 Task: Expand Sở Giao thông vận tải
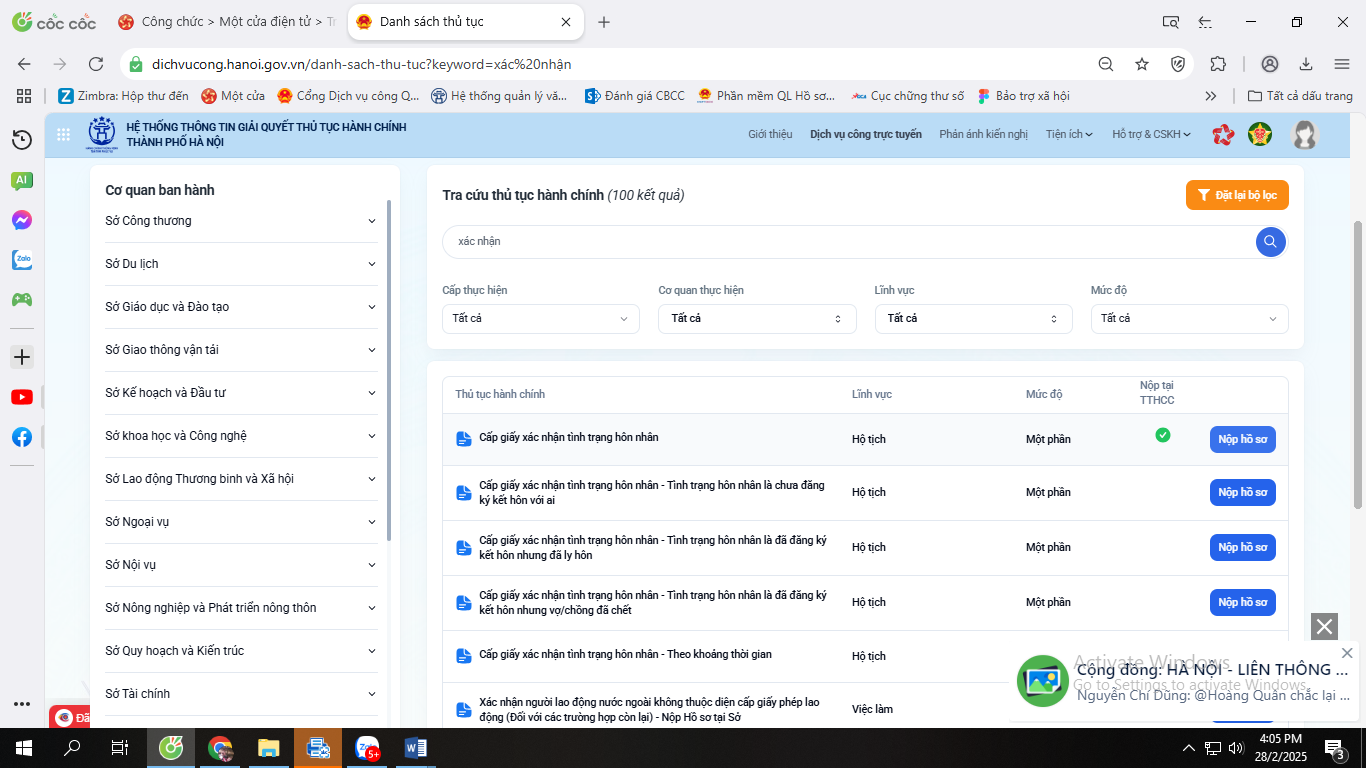241,350
